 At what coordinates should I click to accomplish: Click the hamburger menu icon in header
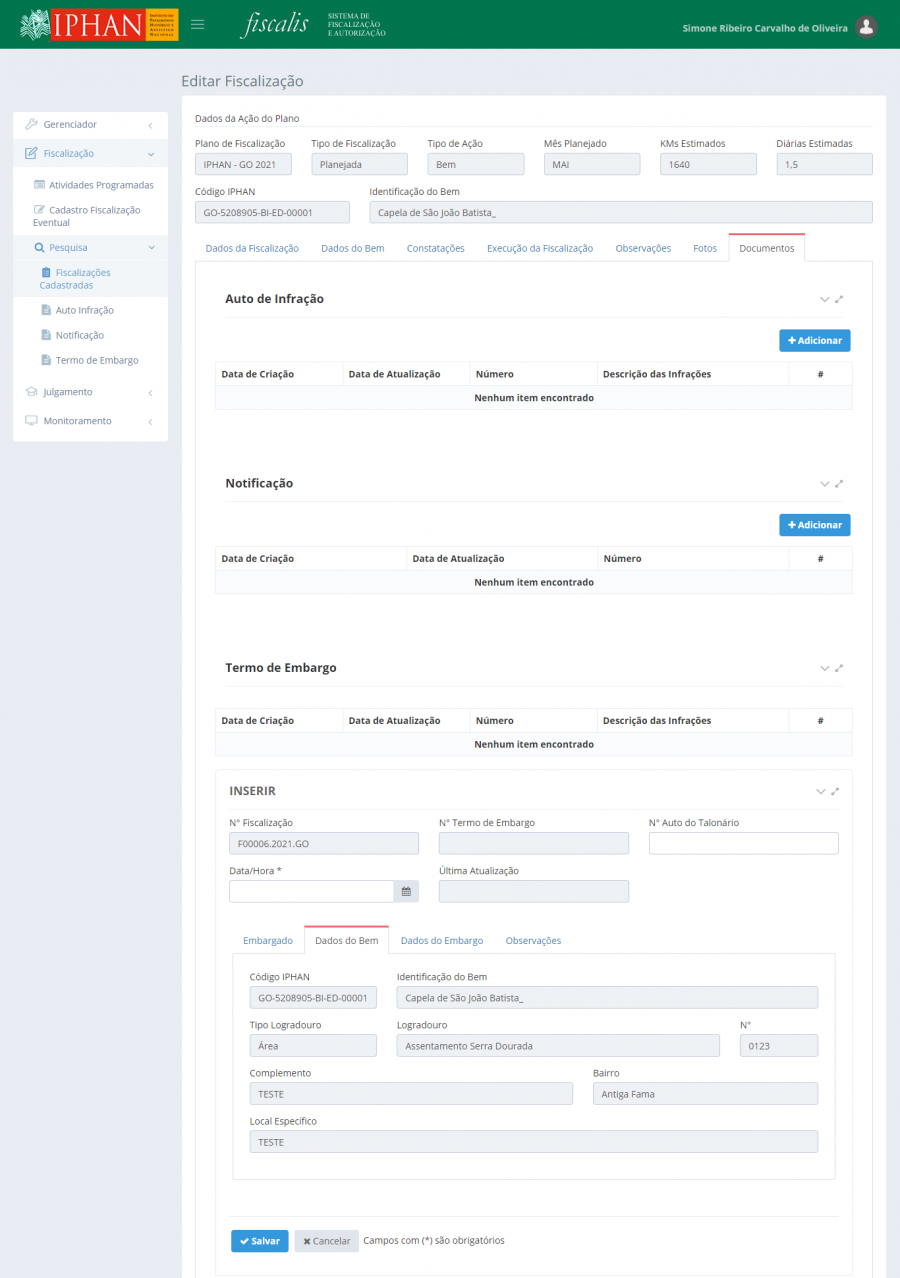[198, 25]
